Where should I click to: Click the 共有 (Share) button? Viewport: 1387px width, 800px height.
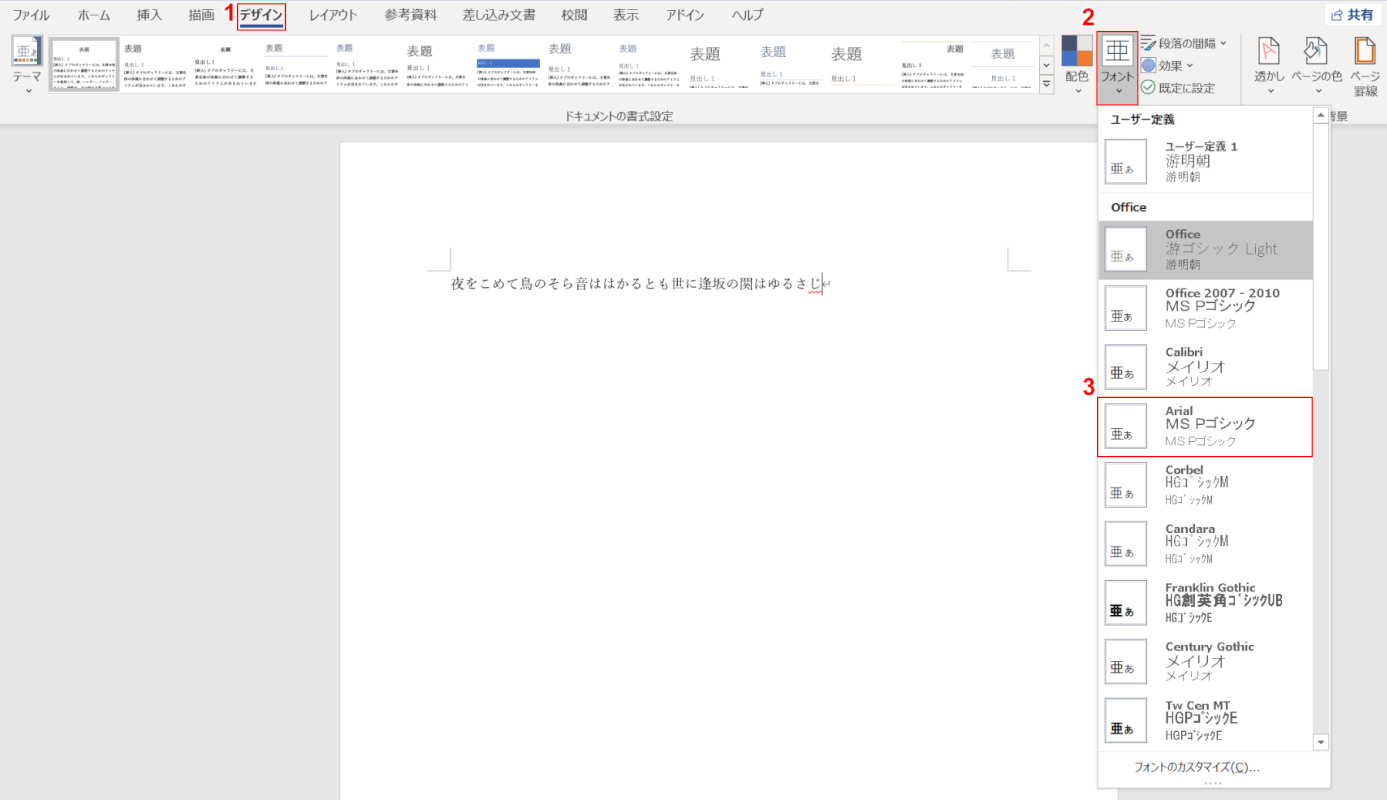[1351, 15]
